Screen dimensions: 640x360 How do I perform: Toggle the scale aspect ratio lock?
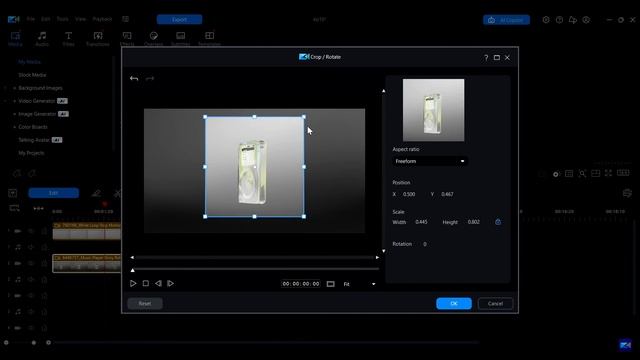498,222
